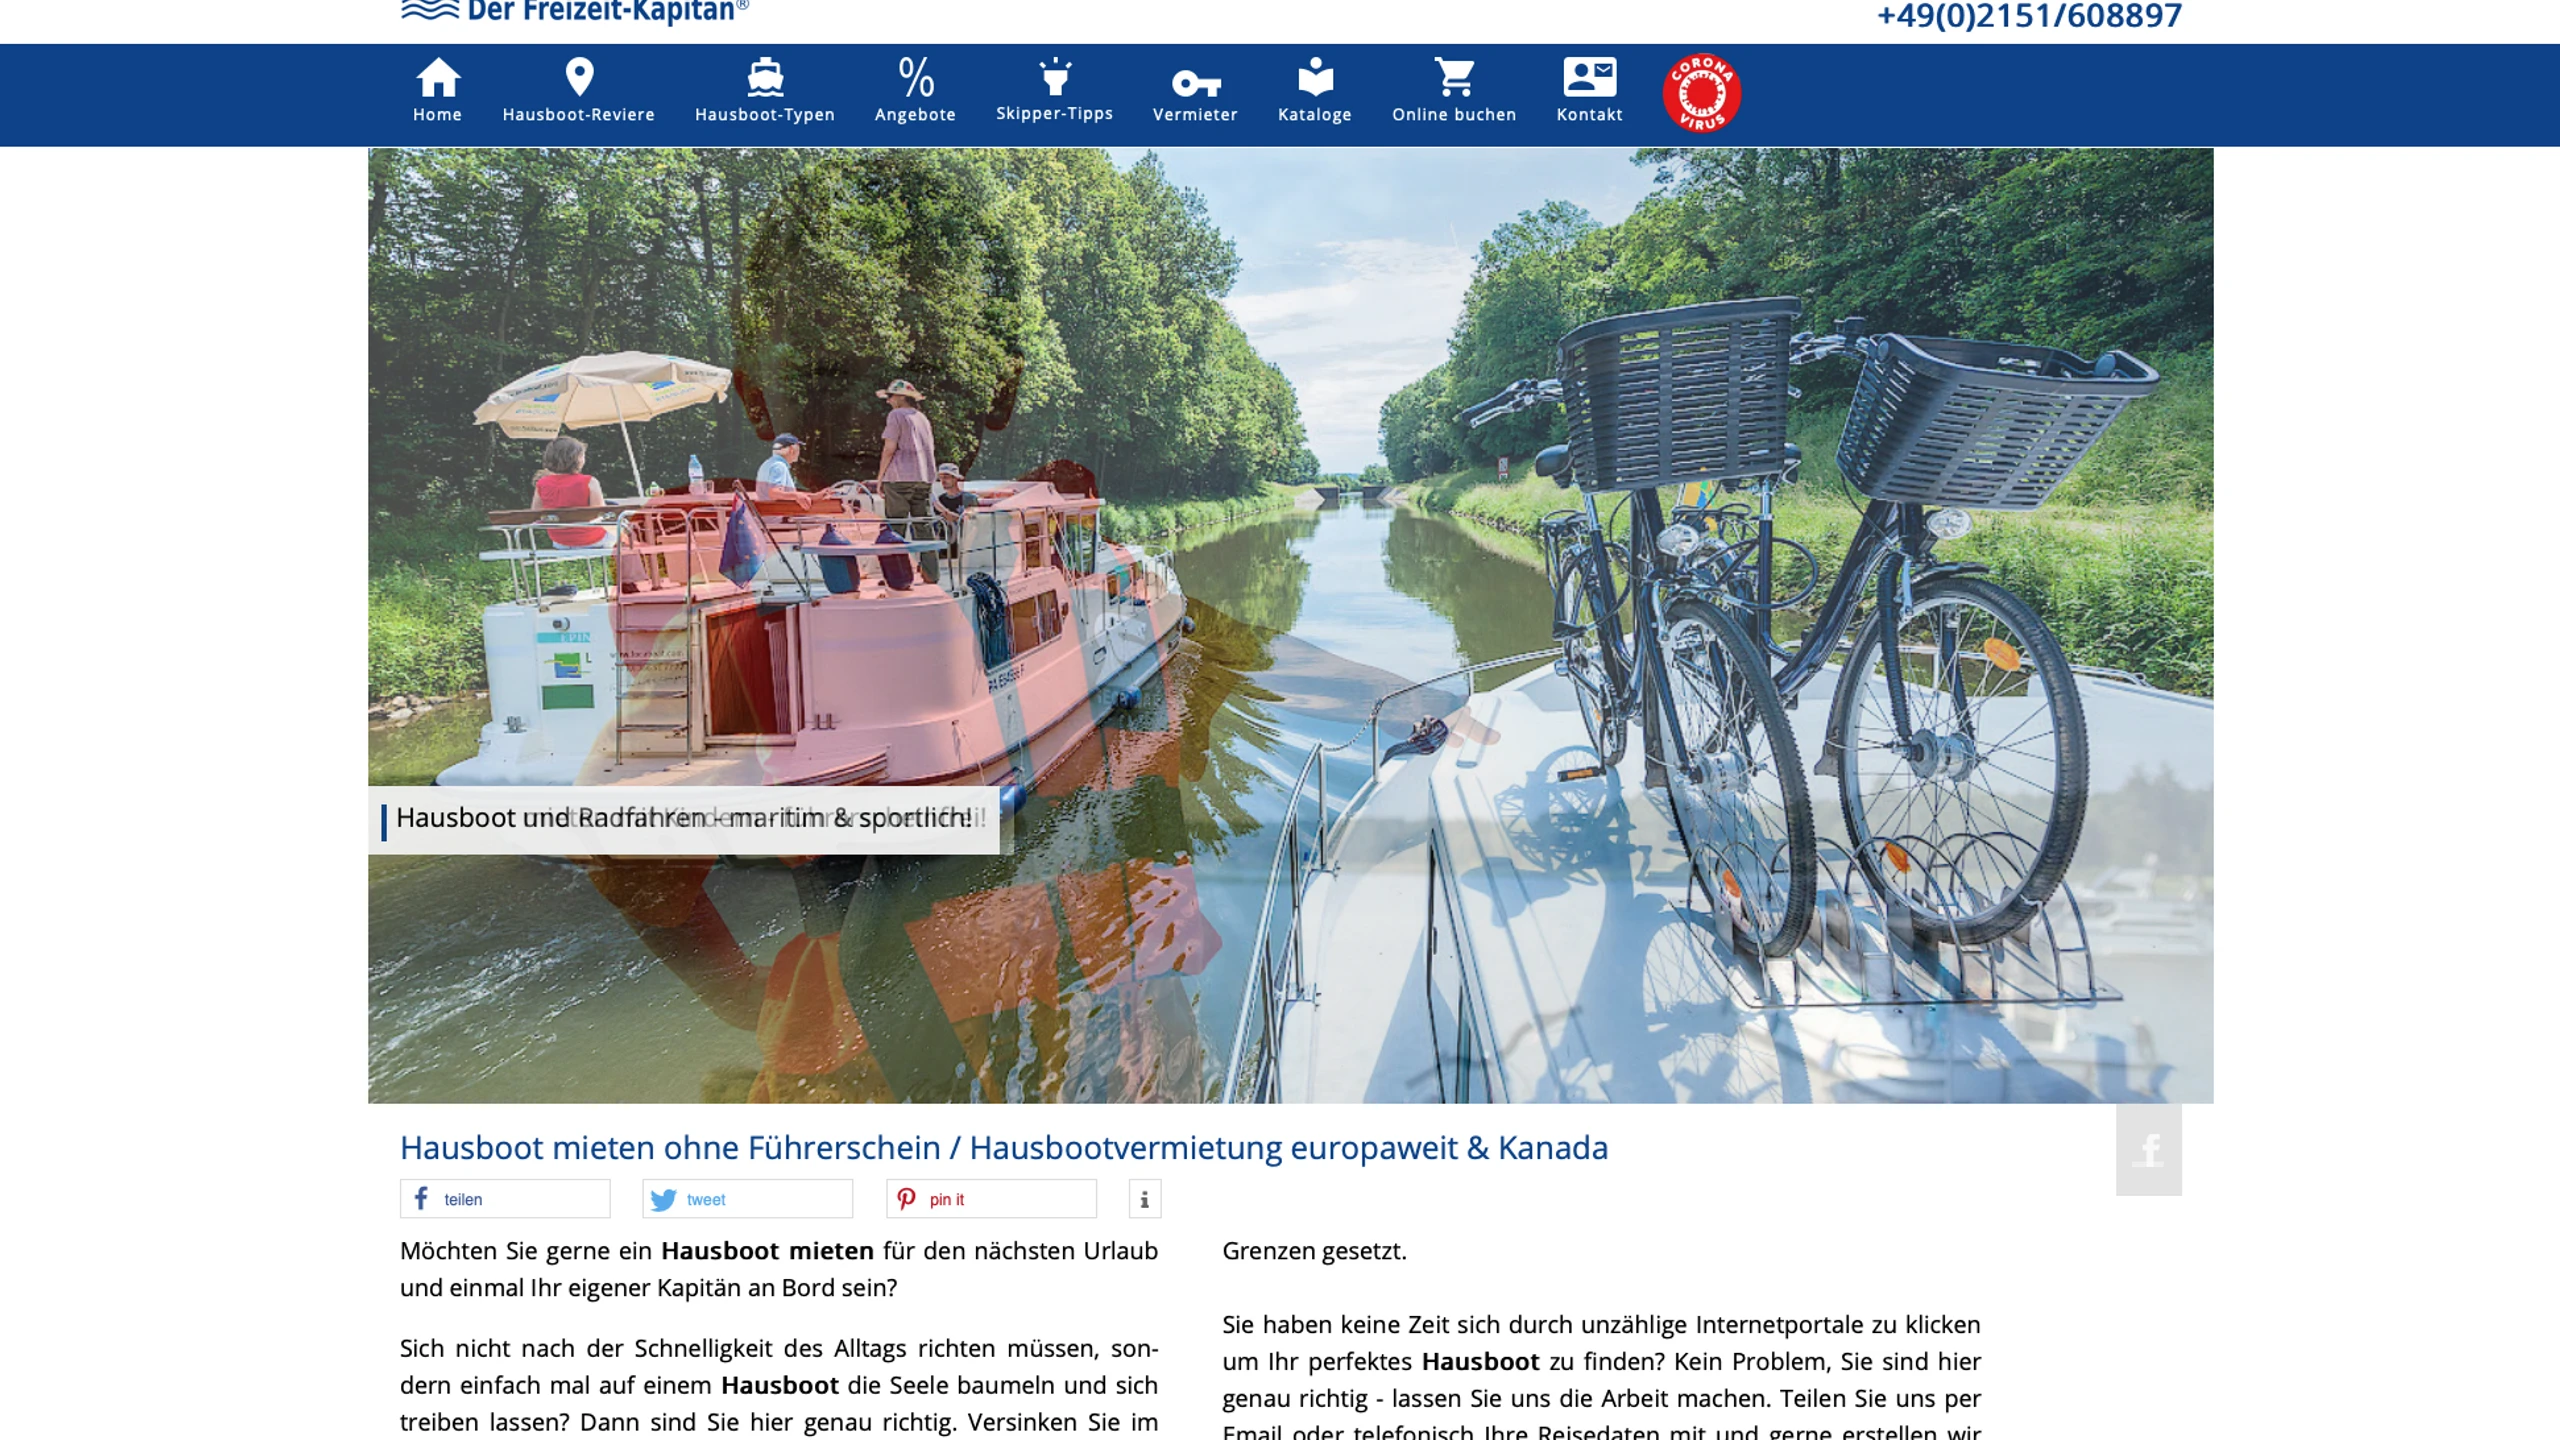Click the Kontakt card icon
The image size is (2560, 1440).
[1589, 77]
